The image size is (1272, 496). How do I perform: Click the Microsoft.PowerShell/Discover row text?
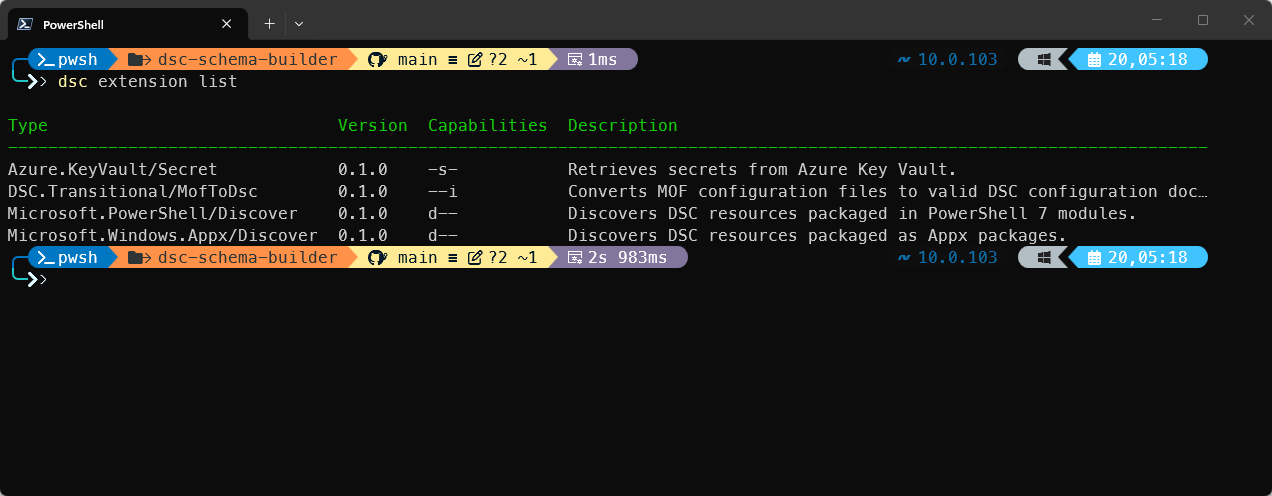click(152, 214)
